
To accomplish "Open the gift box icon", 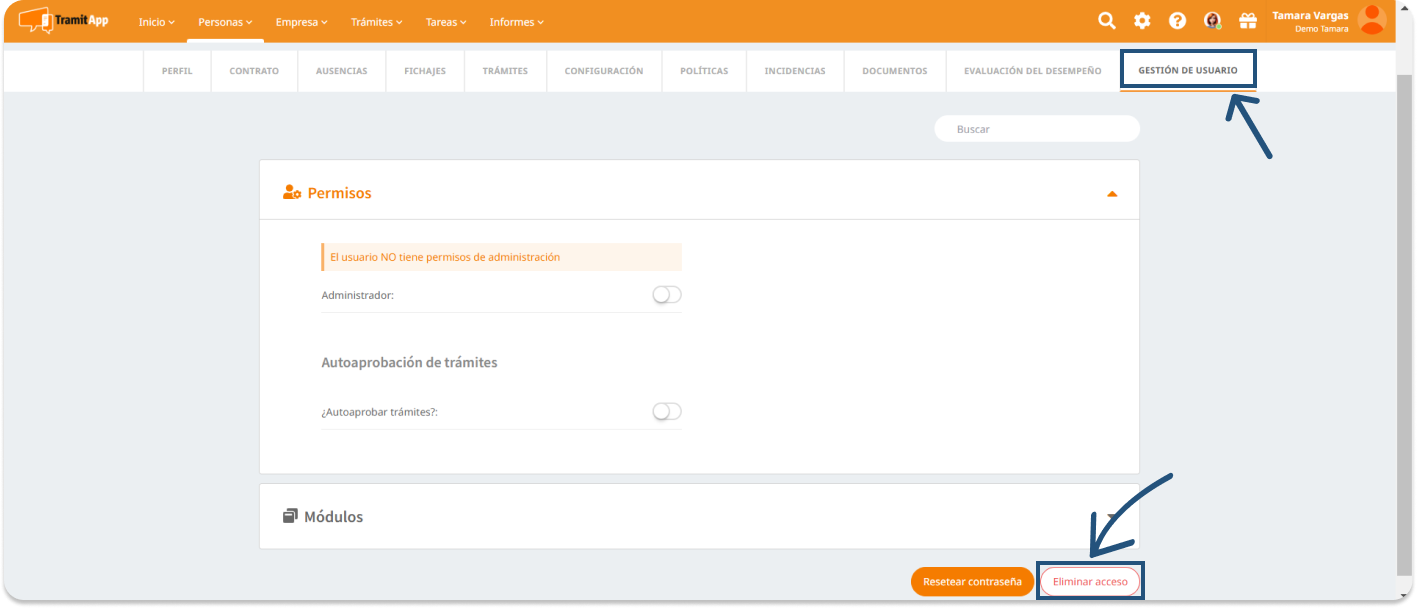I will coord(1247,21).
